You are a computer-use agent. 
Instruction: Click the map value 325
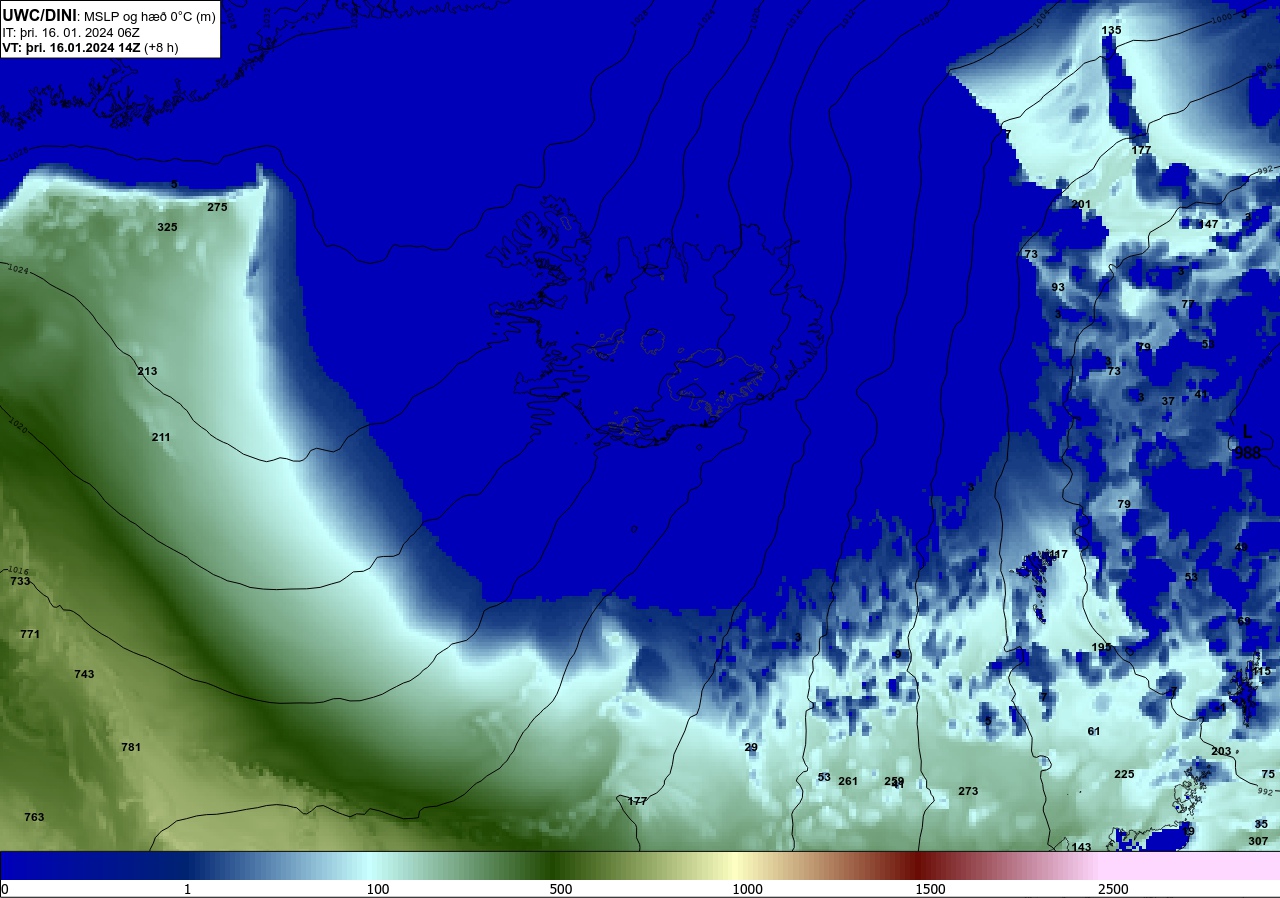[167, 227]
